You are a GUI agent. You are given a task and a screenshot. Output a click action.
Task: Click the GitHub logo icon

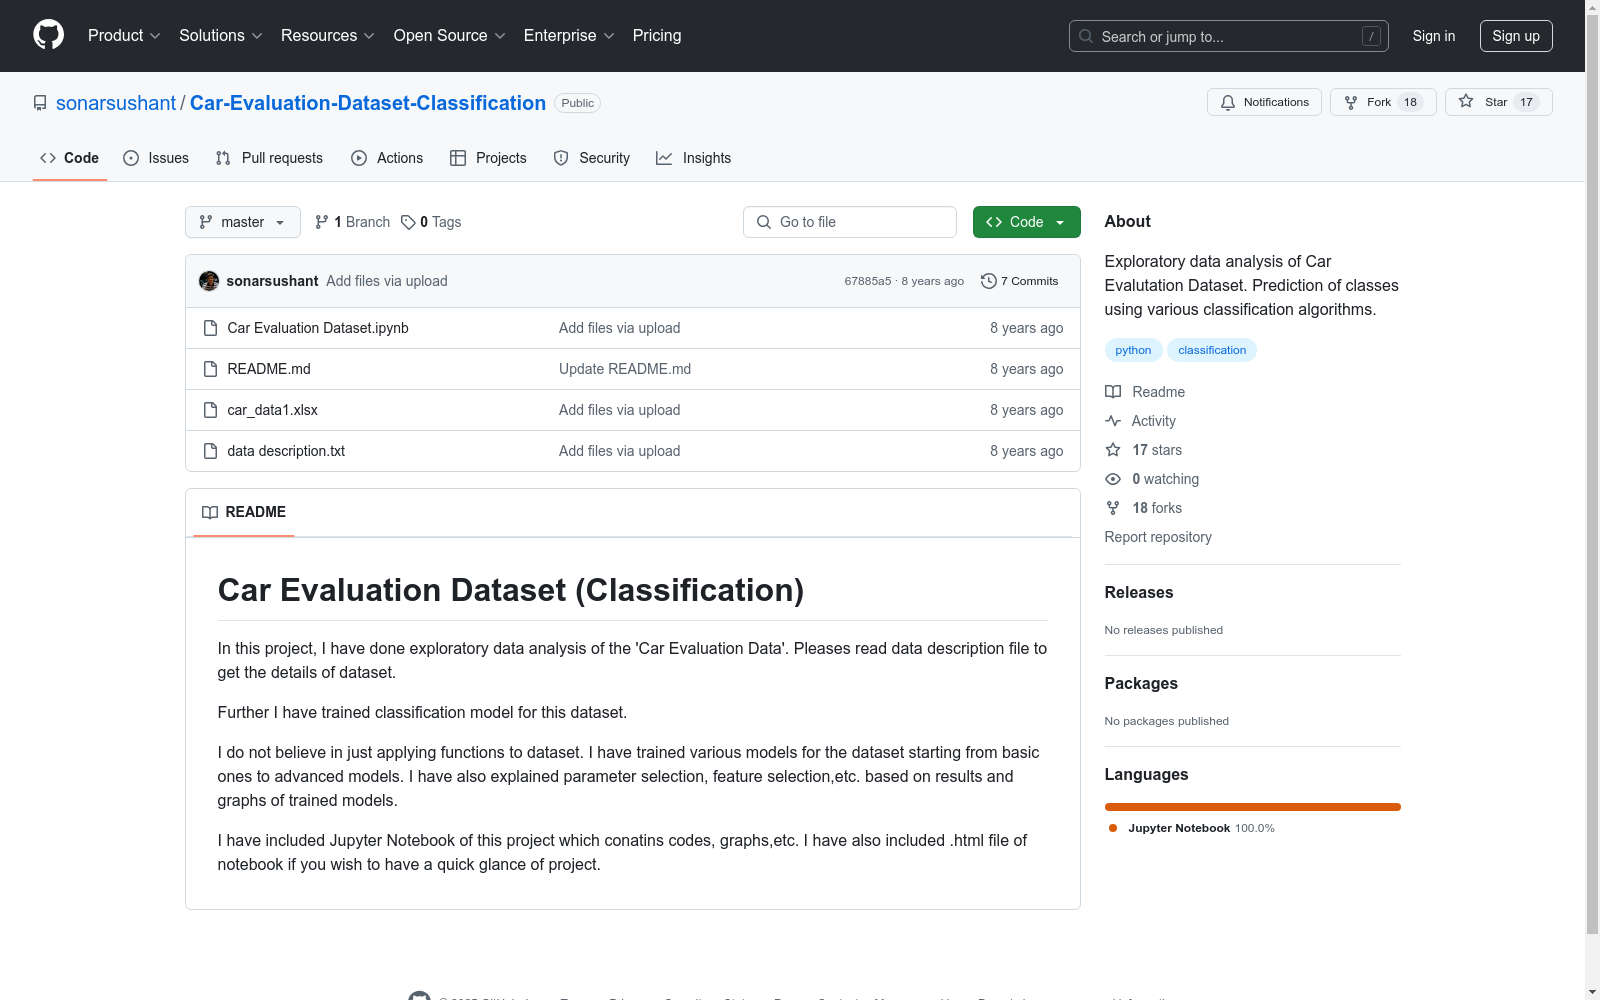point(48,35)
